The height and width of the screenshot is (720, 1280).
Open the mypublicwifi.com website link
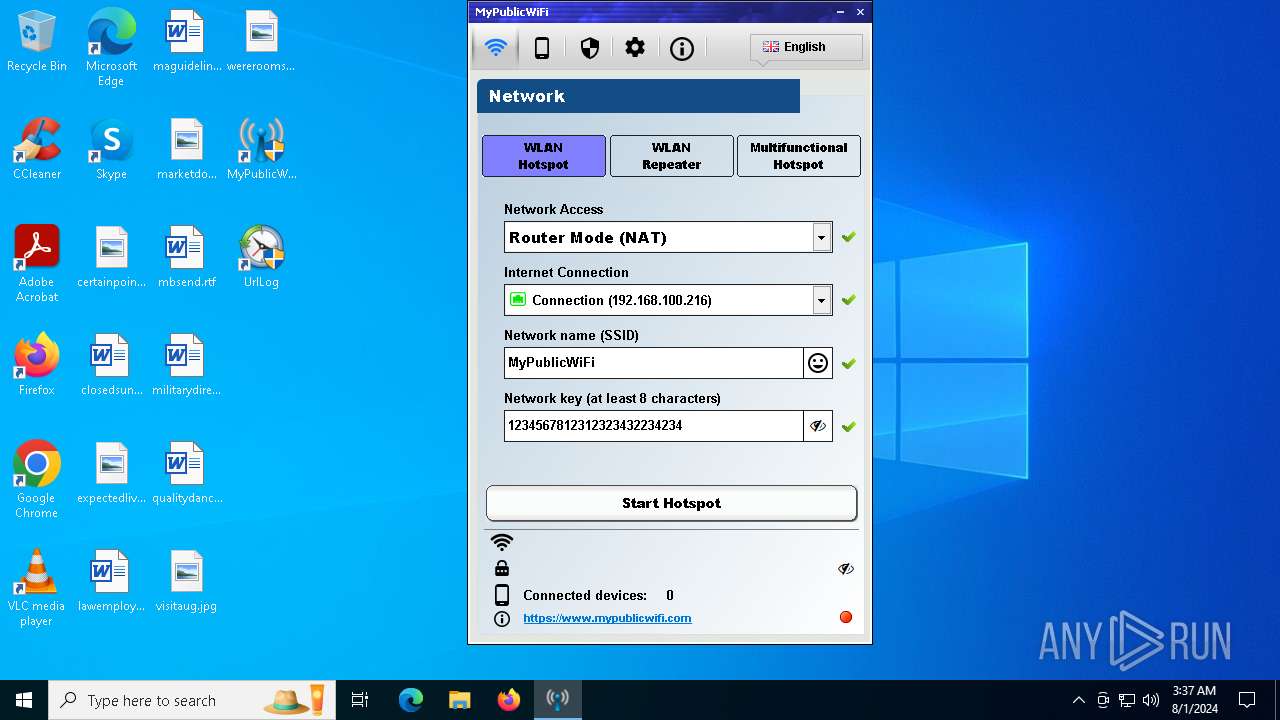tap(607, 618)
